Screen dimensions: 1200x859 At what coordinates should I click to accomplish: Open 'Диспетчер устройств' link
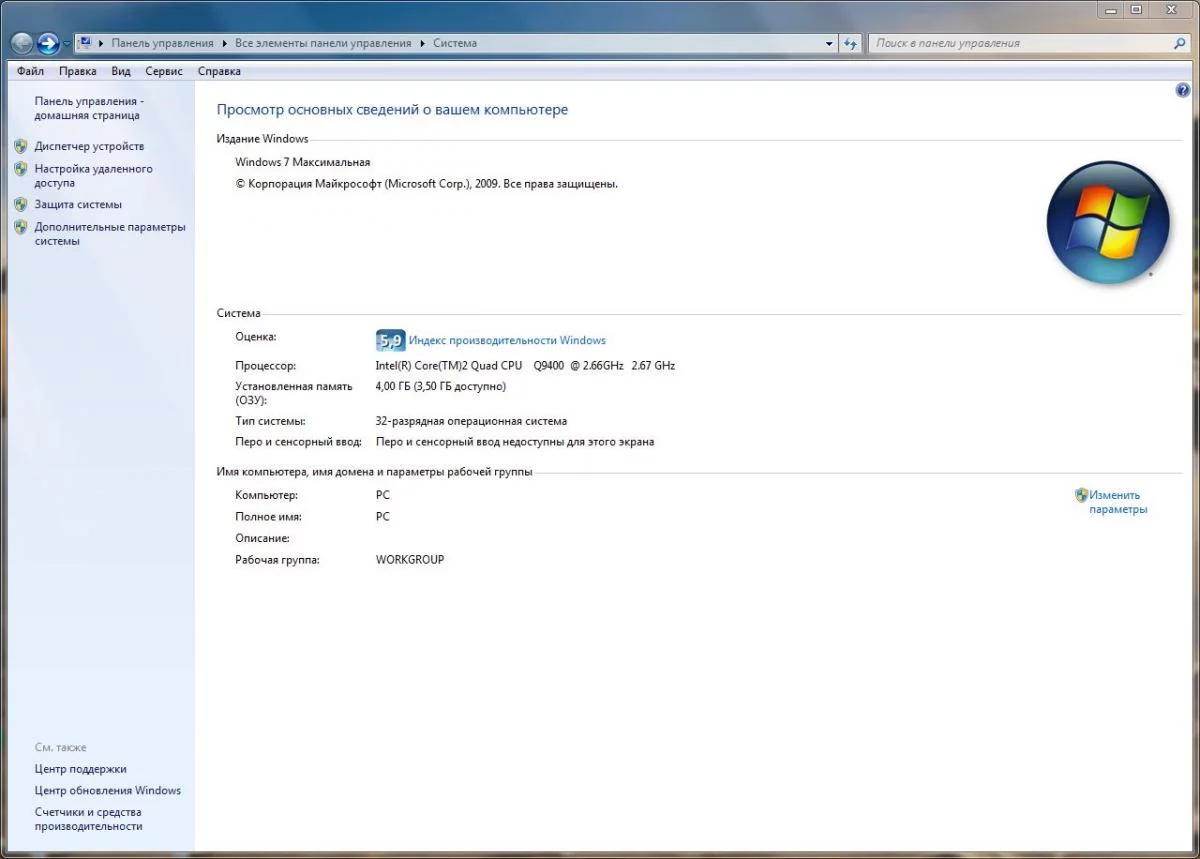click(x=89, y=146)
